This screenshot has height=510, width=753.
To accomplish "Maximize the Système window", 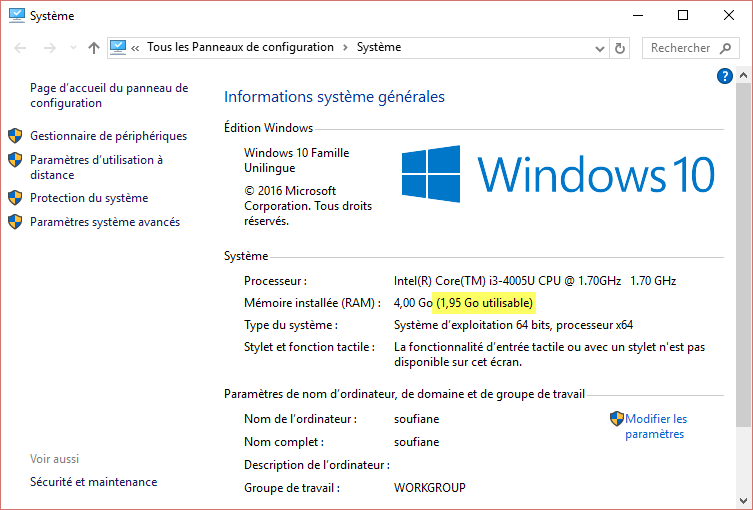I will pyautogui.click(x=683, y=15).
